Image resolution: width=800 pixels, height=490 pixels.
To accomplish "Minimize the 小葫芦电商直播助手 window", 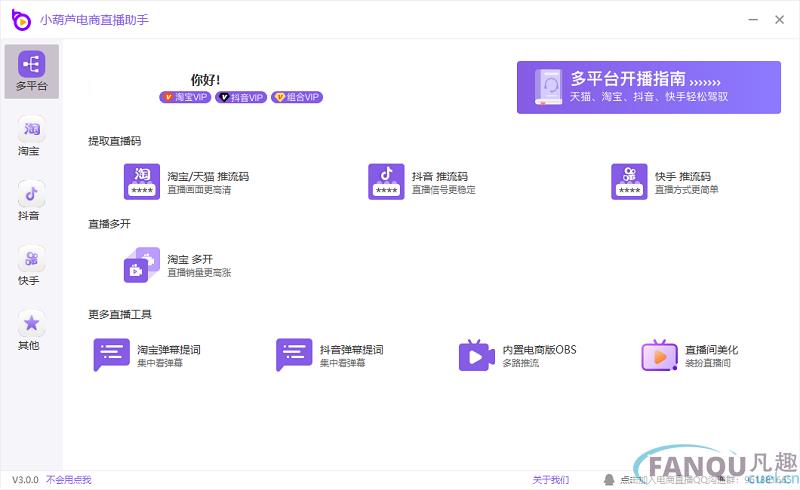I will pos(753,20).
